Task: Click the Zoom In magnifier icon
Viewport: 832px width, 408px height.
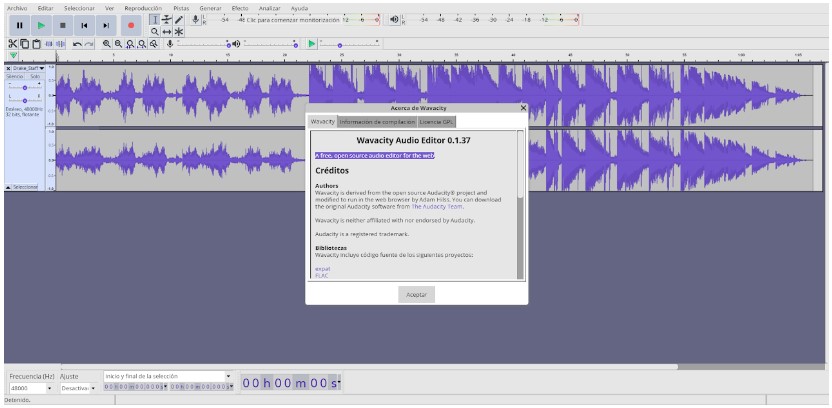Action: click(x=107, y=43)
